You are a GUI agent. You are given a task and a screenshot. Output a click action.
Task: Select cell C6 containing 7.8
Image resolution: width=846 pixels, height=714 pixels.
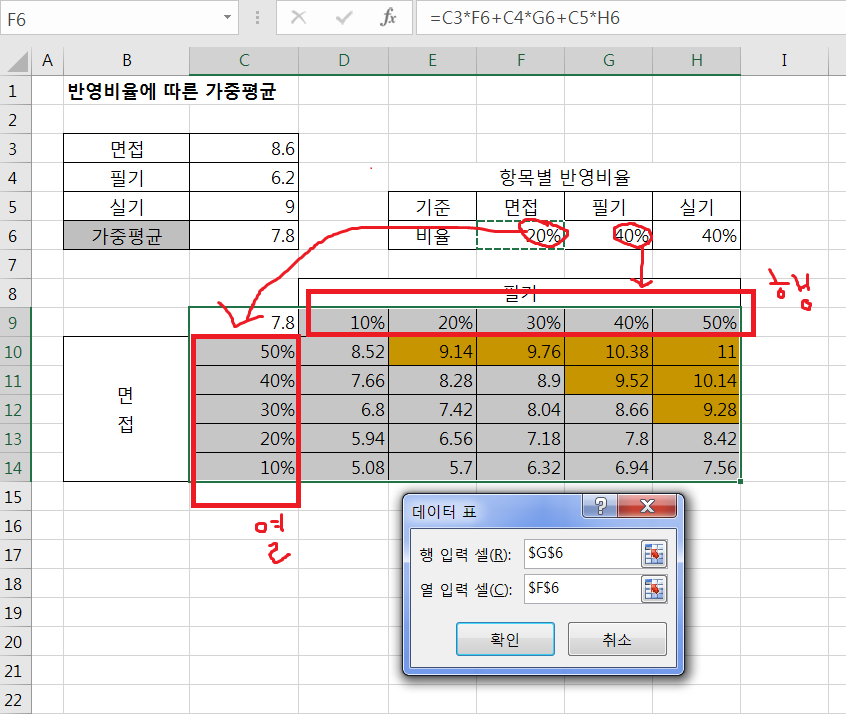click(x=244, y=236)
